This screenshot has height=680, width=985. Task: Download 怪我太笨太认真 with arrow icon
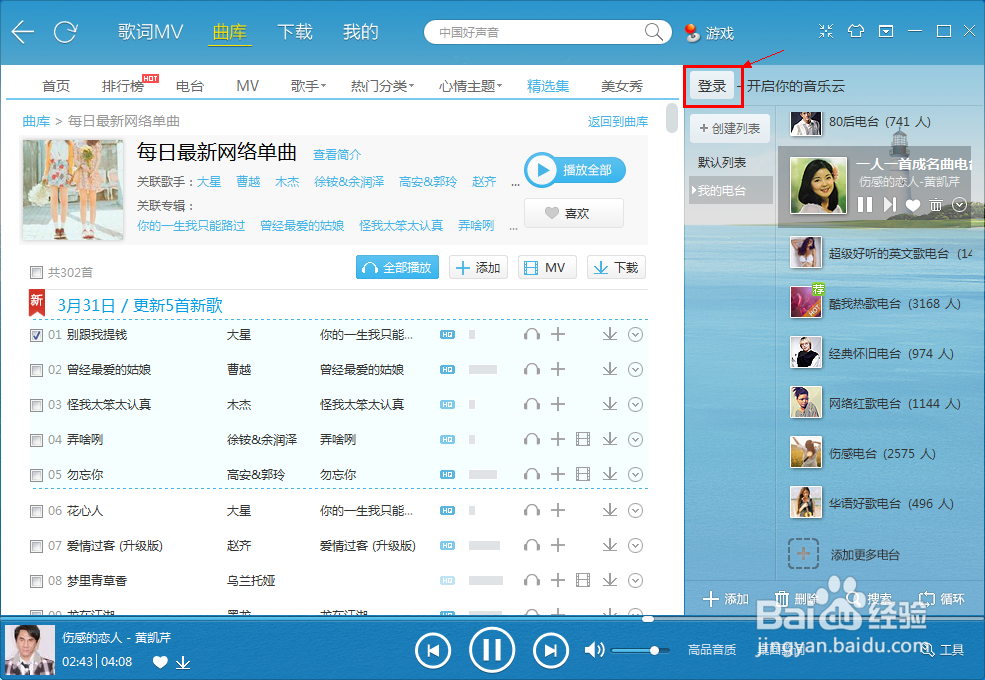(x=610, y=404)
